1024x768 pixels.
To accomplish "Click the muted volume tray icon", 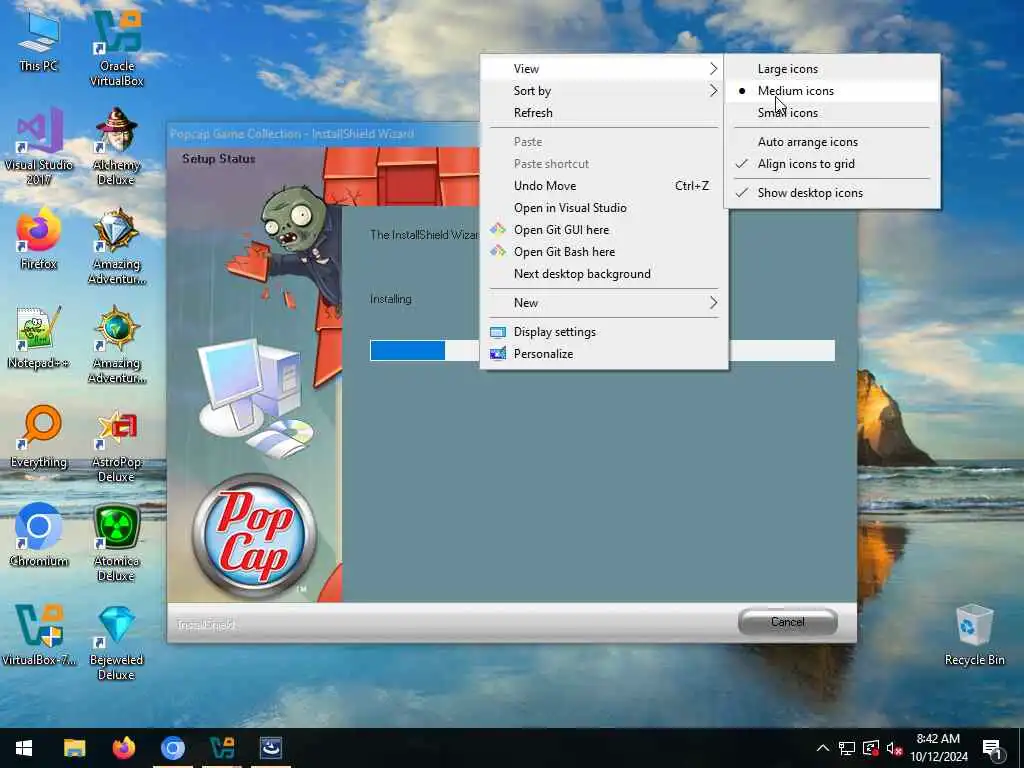I will [894, 748].
